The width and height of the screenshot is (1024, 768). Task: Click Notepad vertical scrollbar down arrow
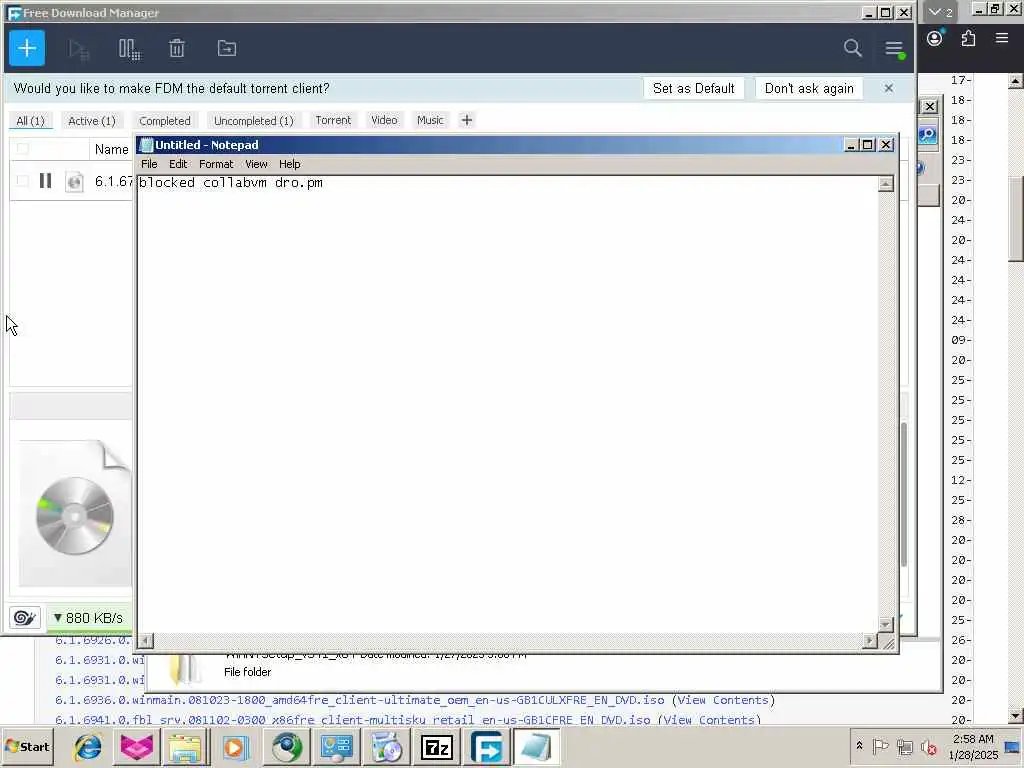886,625
